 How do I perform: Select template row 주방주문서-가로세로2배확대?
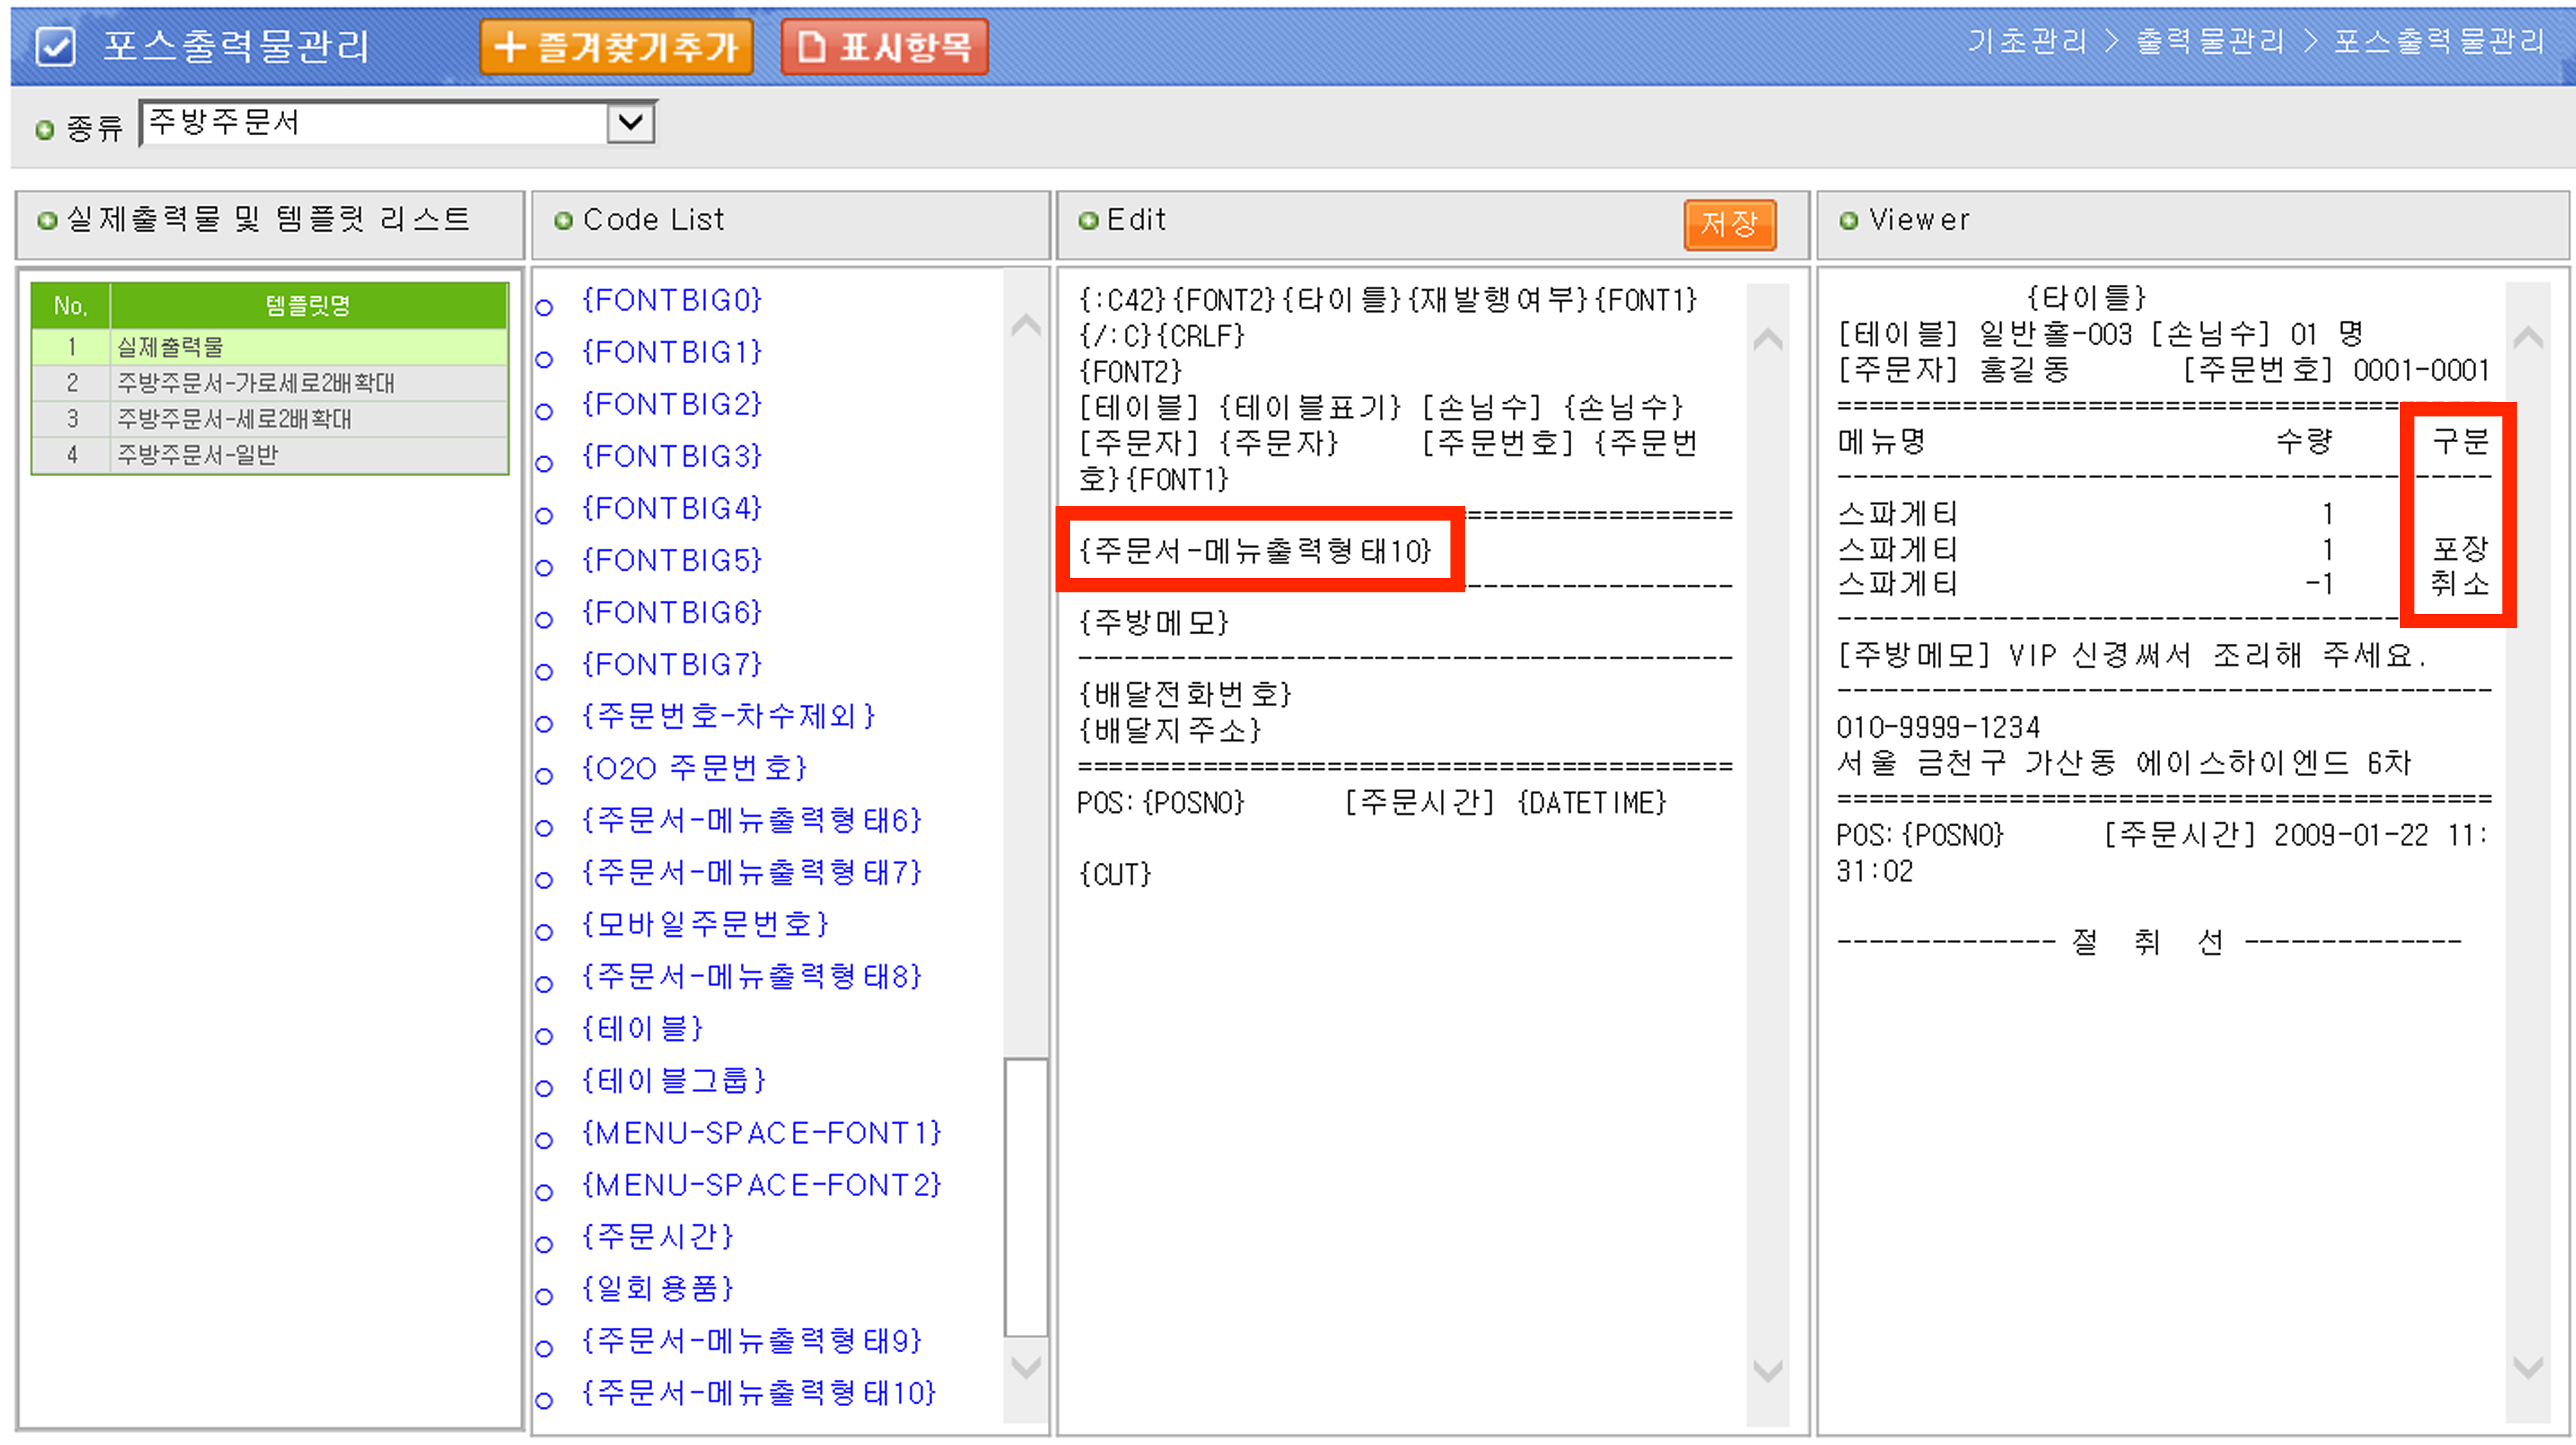coord(256,383)
